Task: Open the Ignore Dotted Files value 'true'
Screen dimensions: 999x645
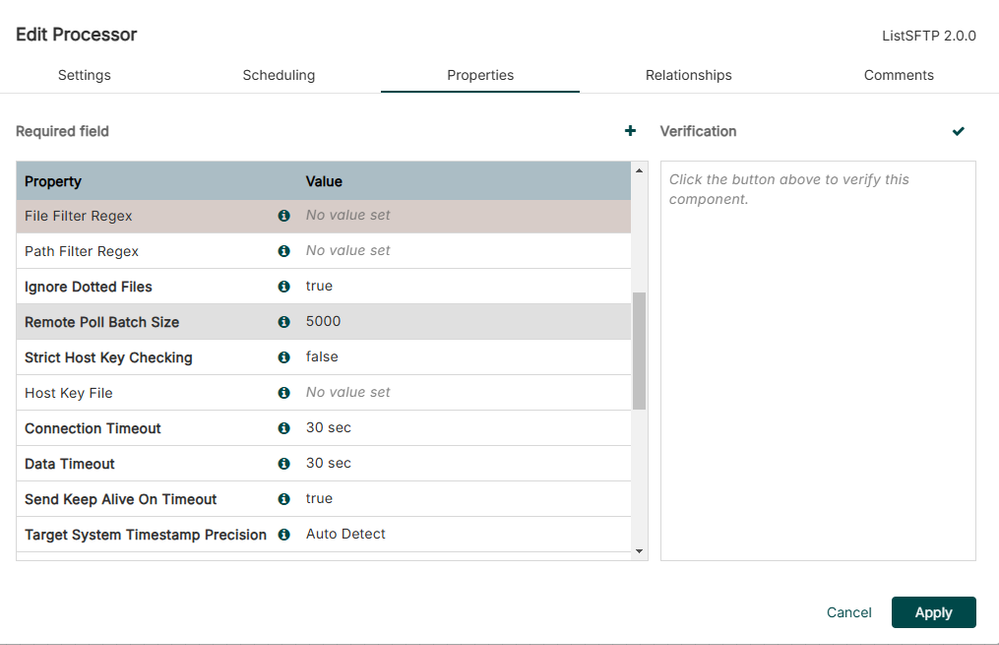Action: [x=319, y=286]
